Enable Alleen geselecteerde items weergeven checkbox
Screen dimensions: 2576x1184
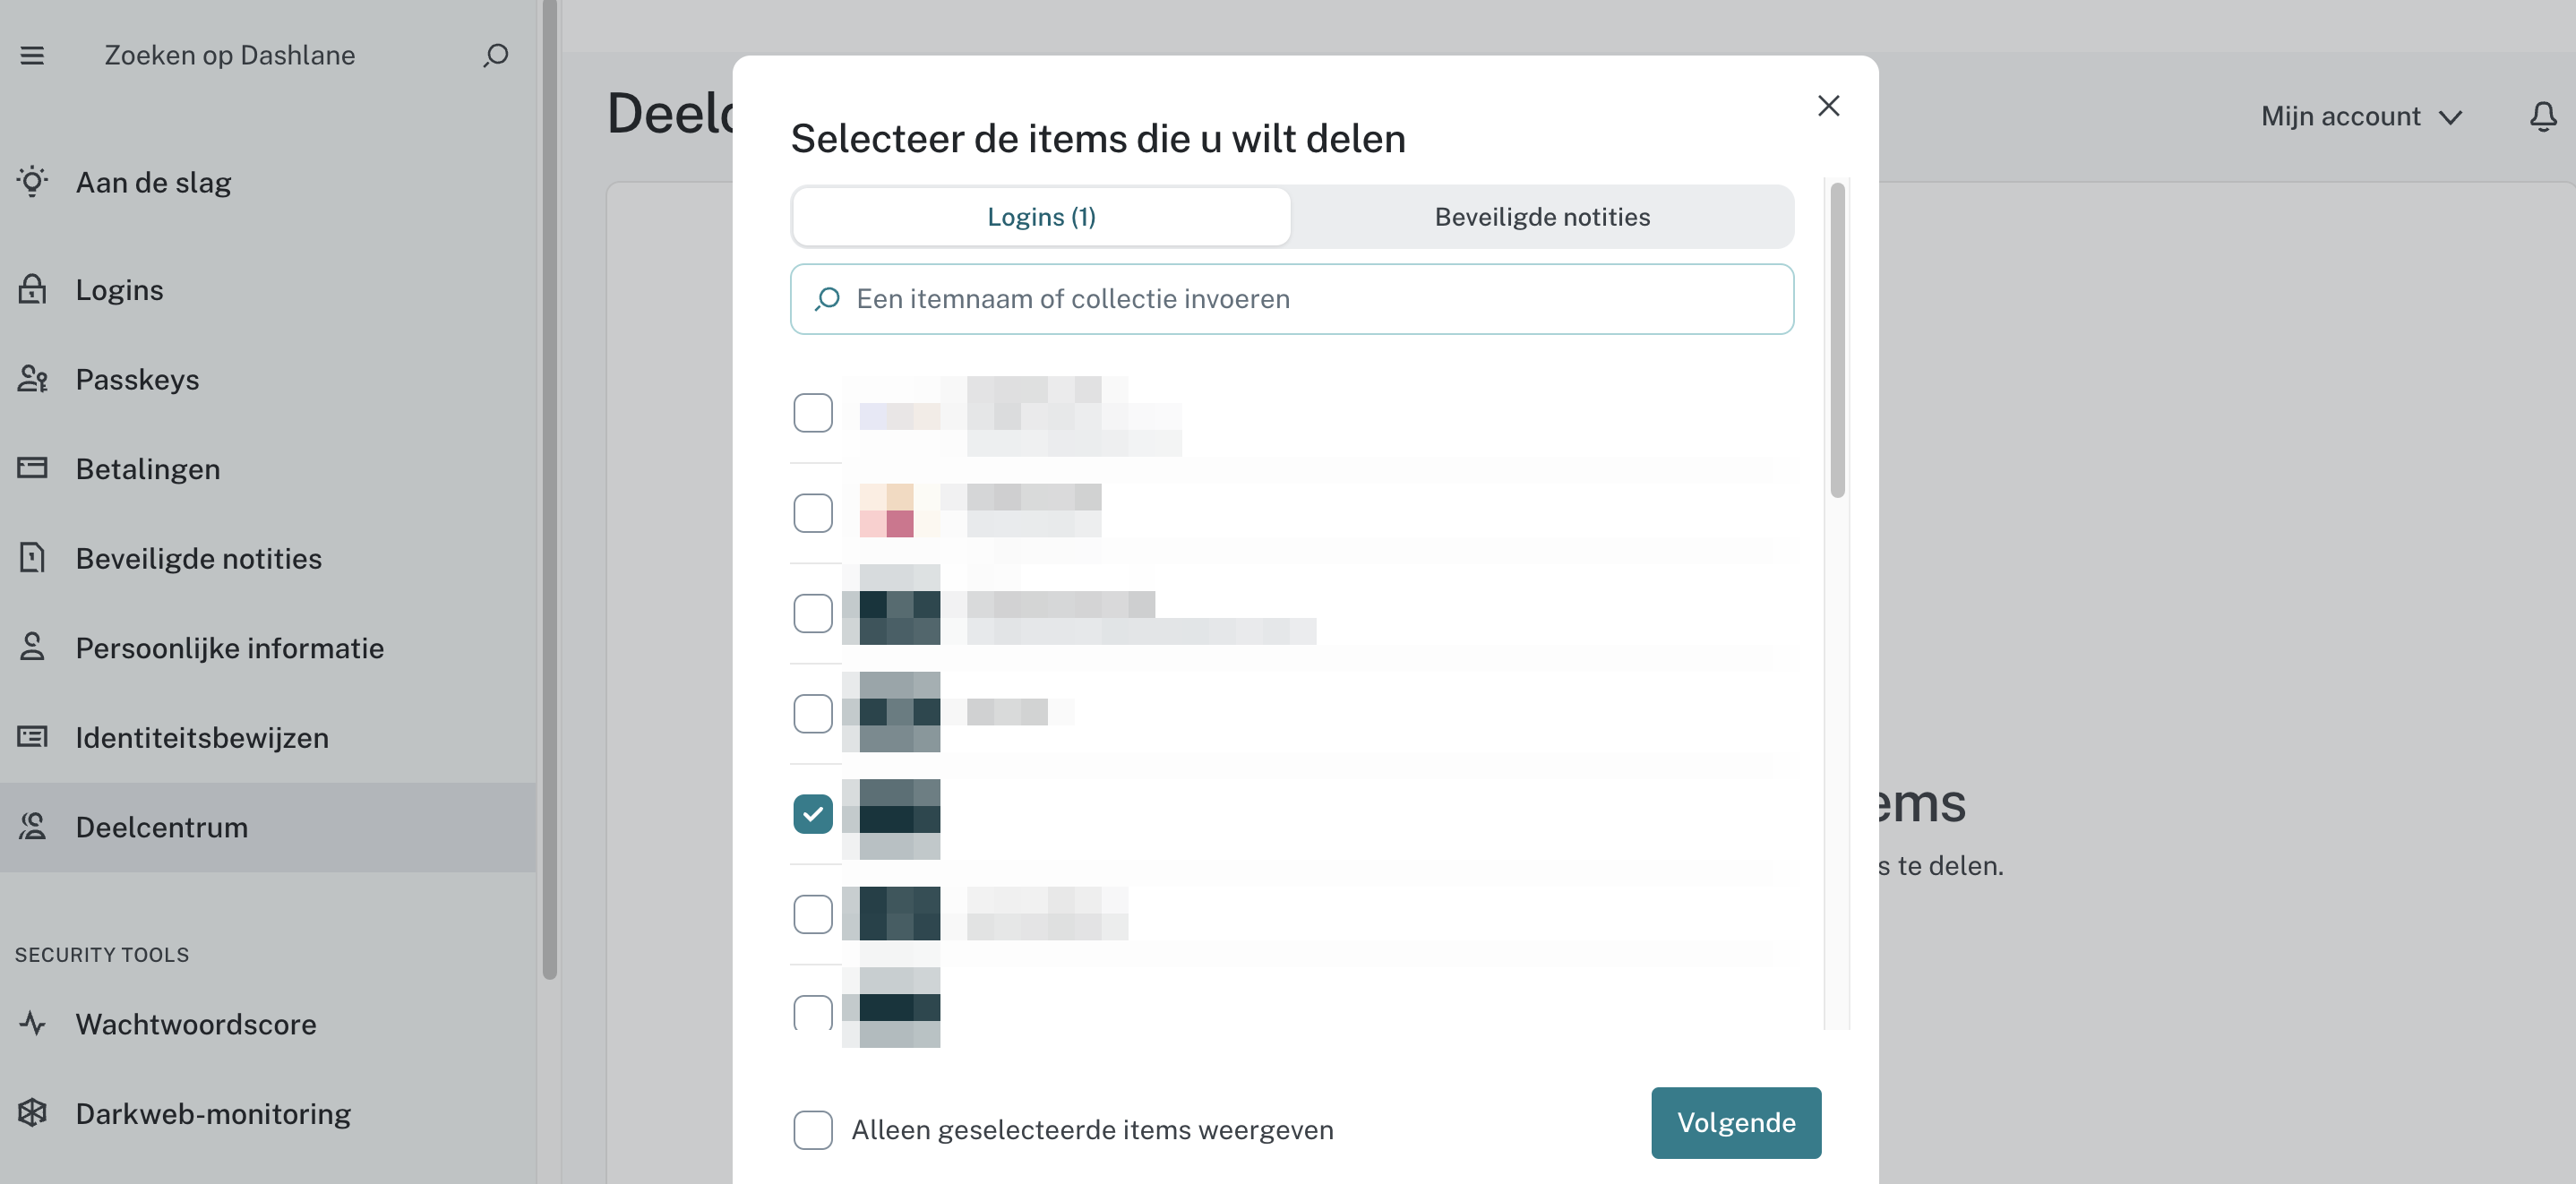coord(811,1128)
